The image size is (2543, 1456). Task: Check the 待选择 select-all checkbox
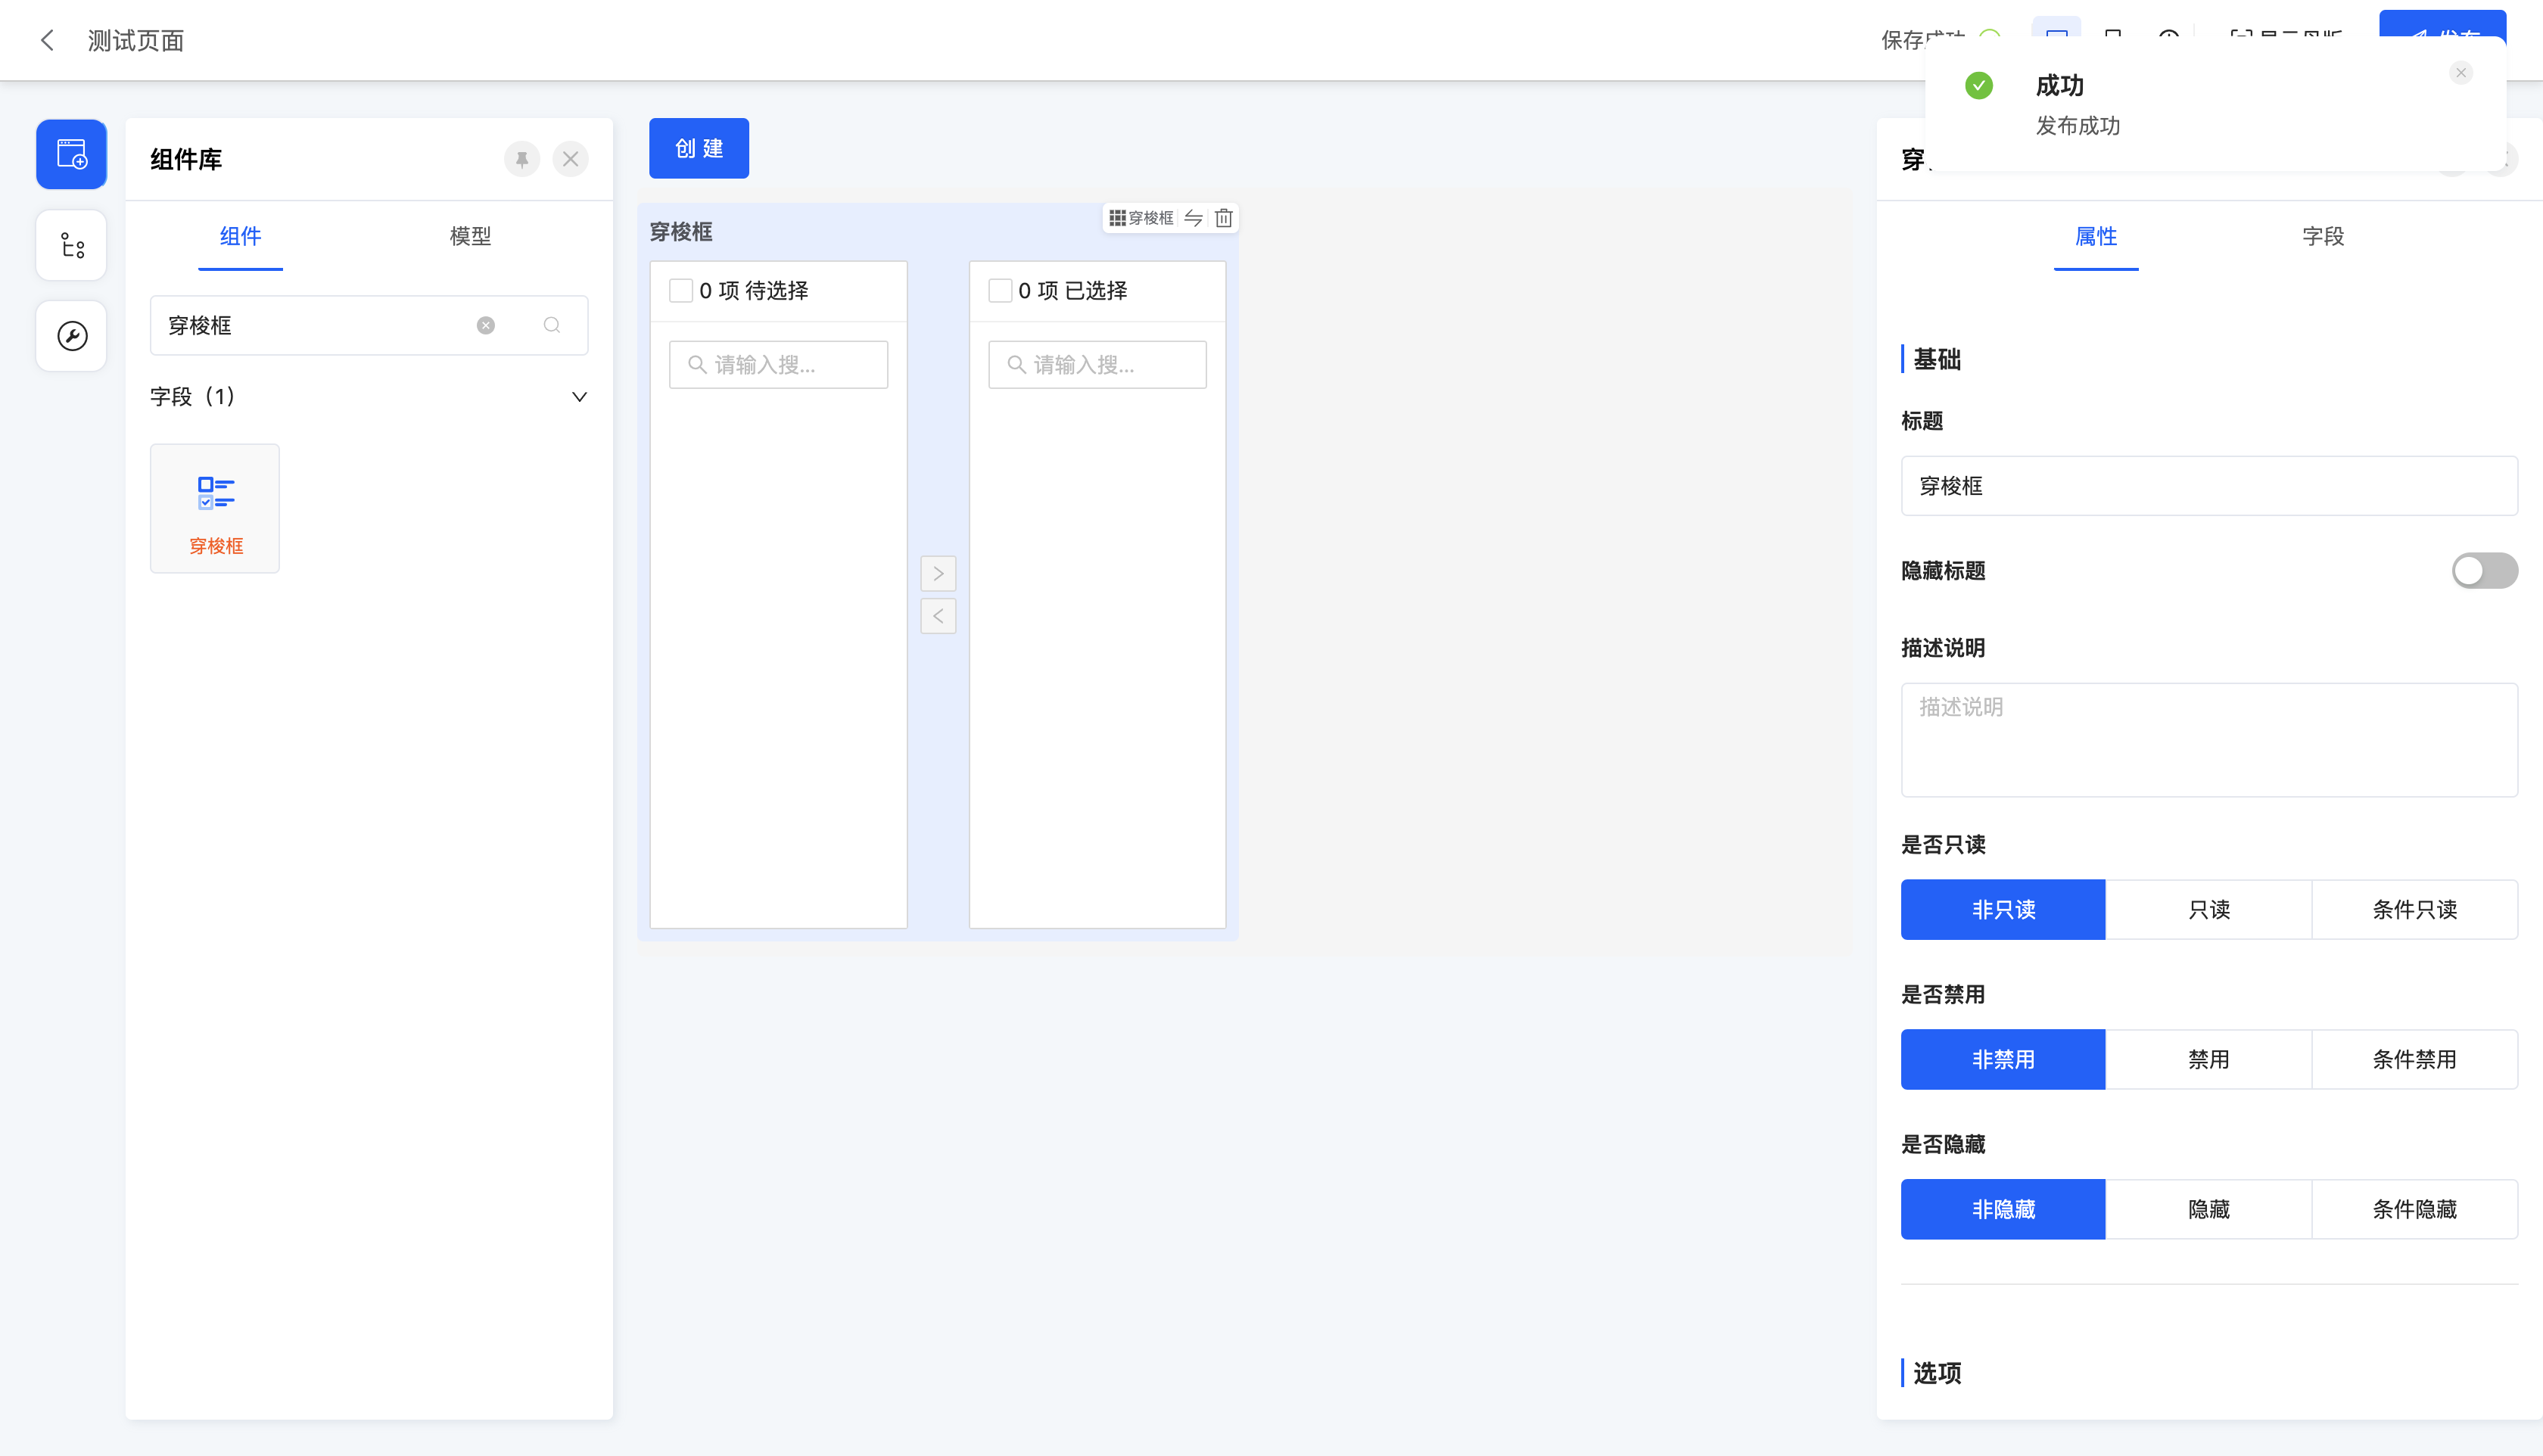(x=681, y=291)
